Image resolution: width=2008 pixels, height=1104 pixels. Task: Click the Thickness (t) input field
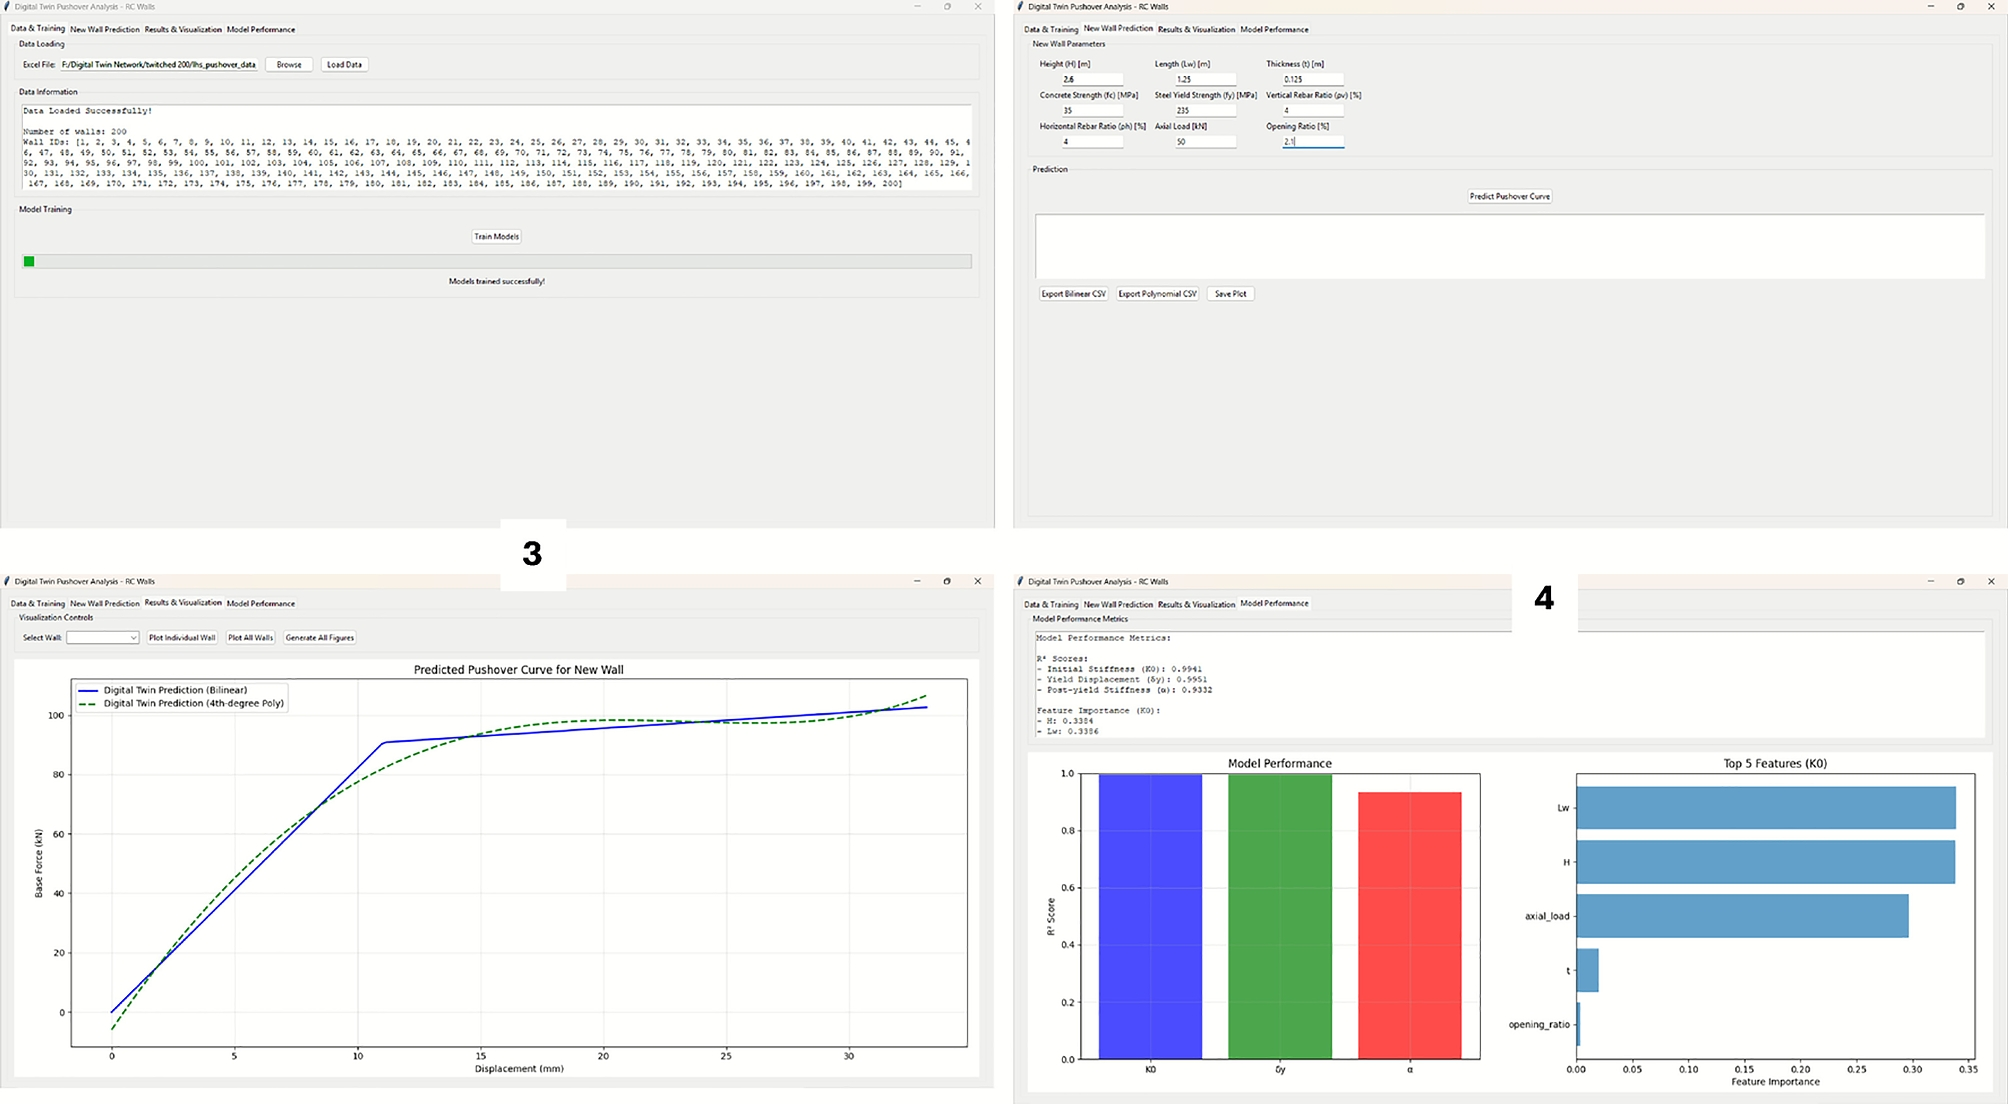click(1312, 79)
